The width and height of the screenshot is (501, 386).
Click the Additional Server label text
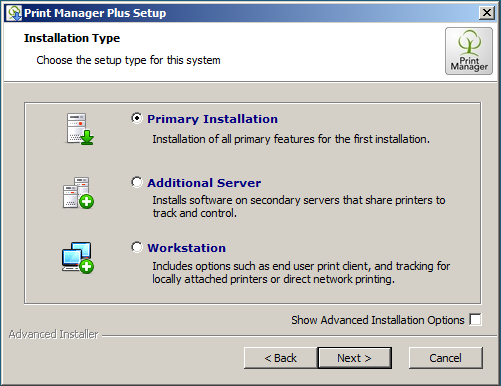pos(204,183)
